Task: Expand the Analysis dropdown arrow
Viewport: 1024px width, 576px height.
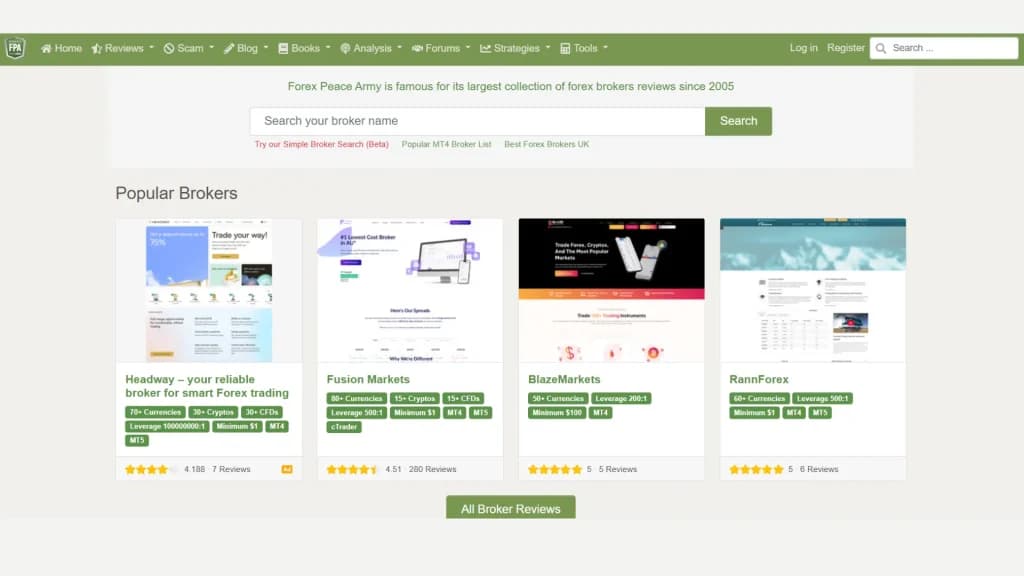Action: click(400, 48)
